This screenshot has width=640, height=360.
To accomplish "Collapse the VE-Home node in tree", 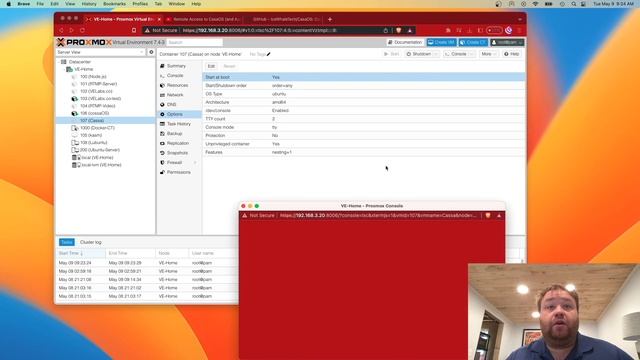I will point(64,69).
